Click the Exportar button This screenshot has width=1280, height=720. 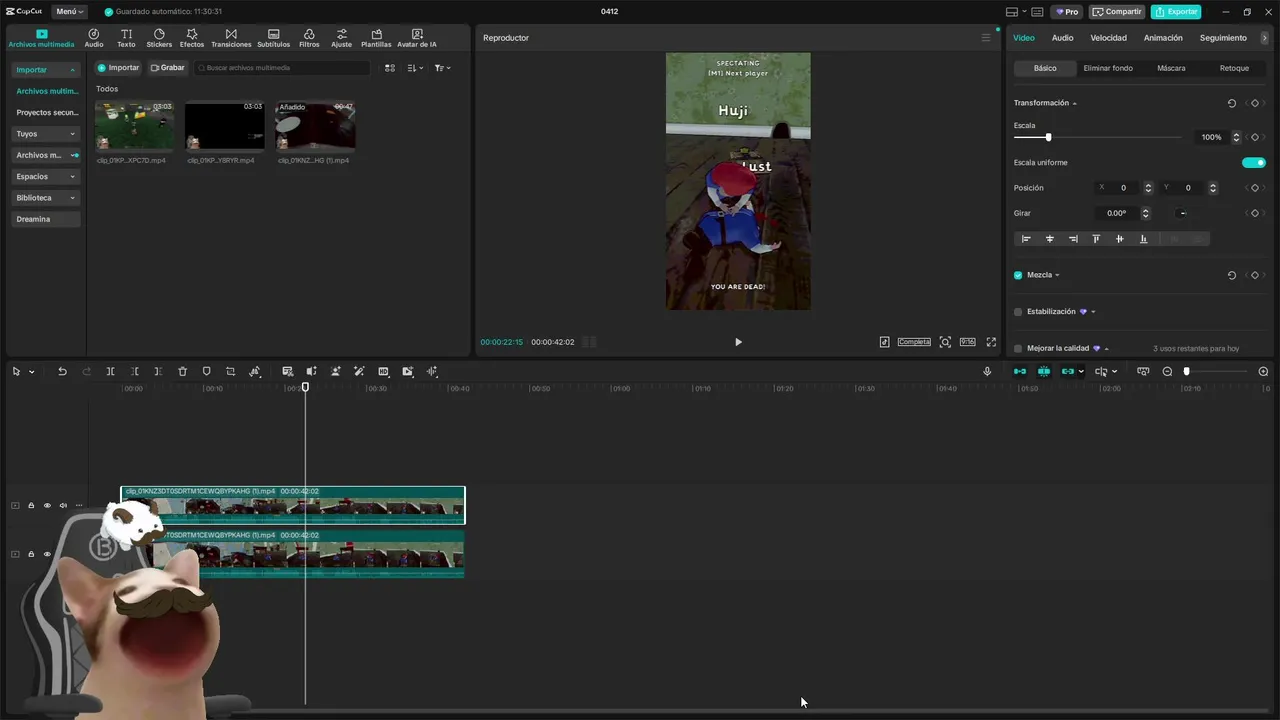point(1176,12)
